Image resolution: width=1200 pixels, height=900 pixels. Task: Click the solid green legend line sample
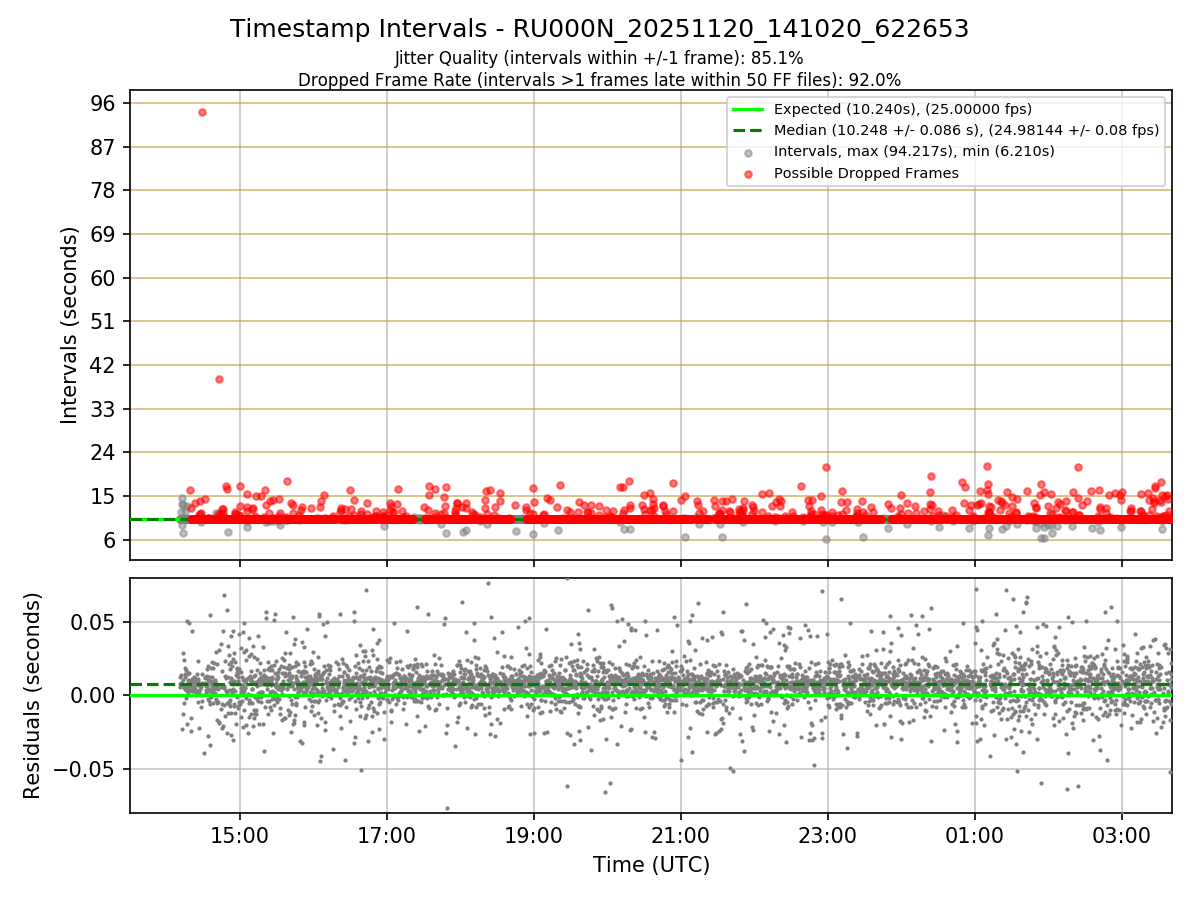pos(748,109)
